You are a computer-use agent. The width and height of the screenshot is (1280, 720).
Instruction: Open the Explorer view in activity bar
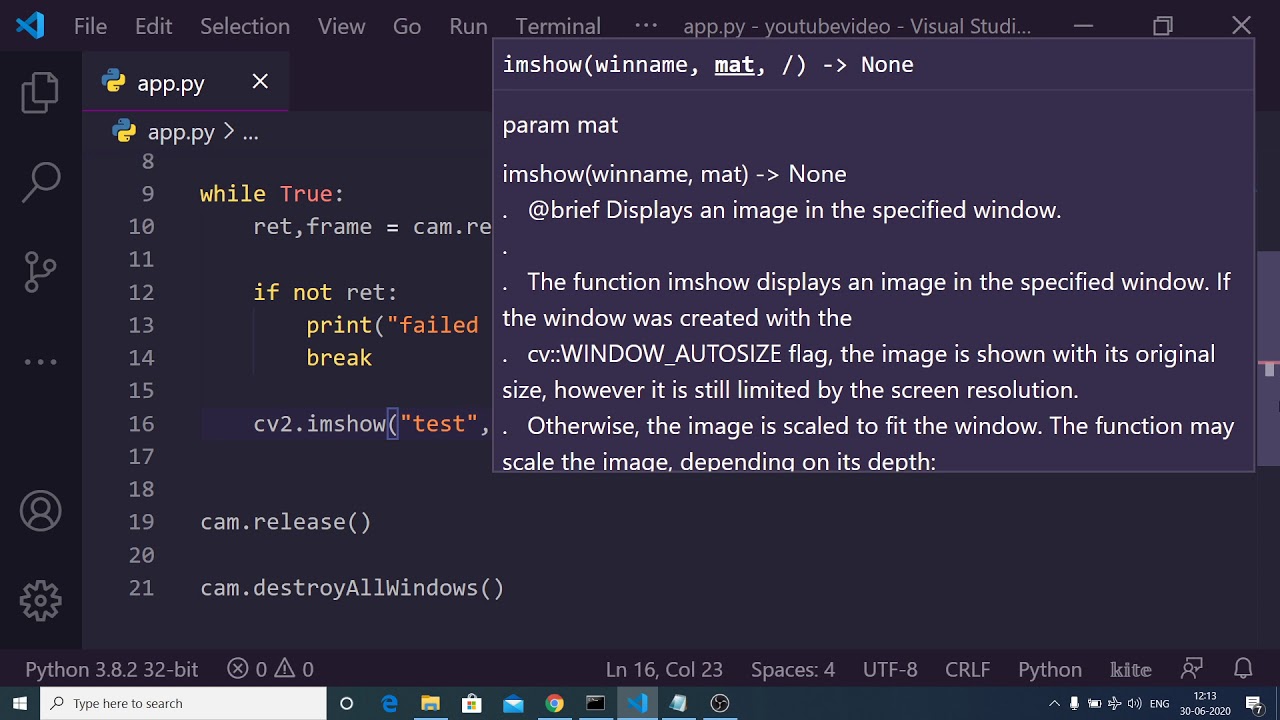pyautogui.click(x=41, y=93)
